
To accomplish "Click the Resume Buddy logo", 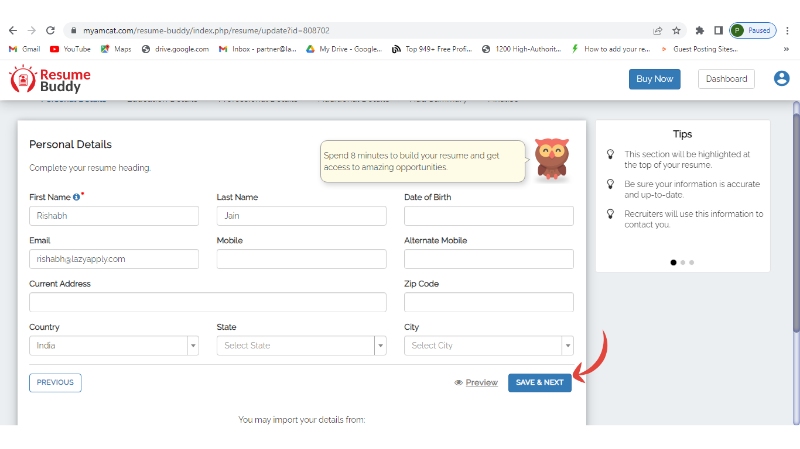I will point(50,80).
